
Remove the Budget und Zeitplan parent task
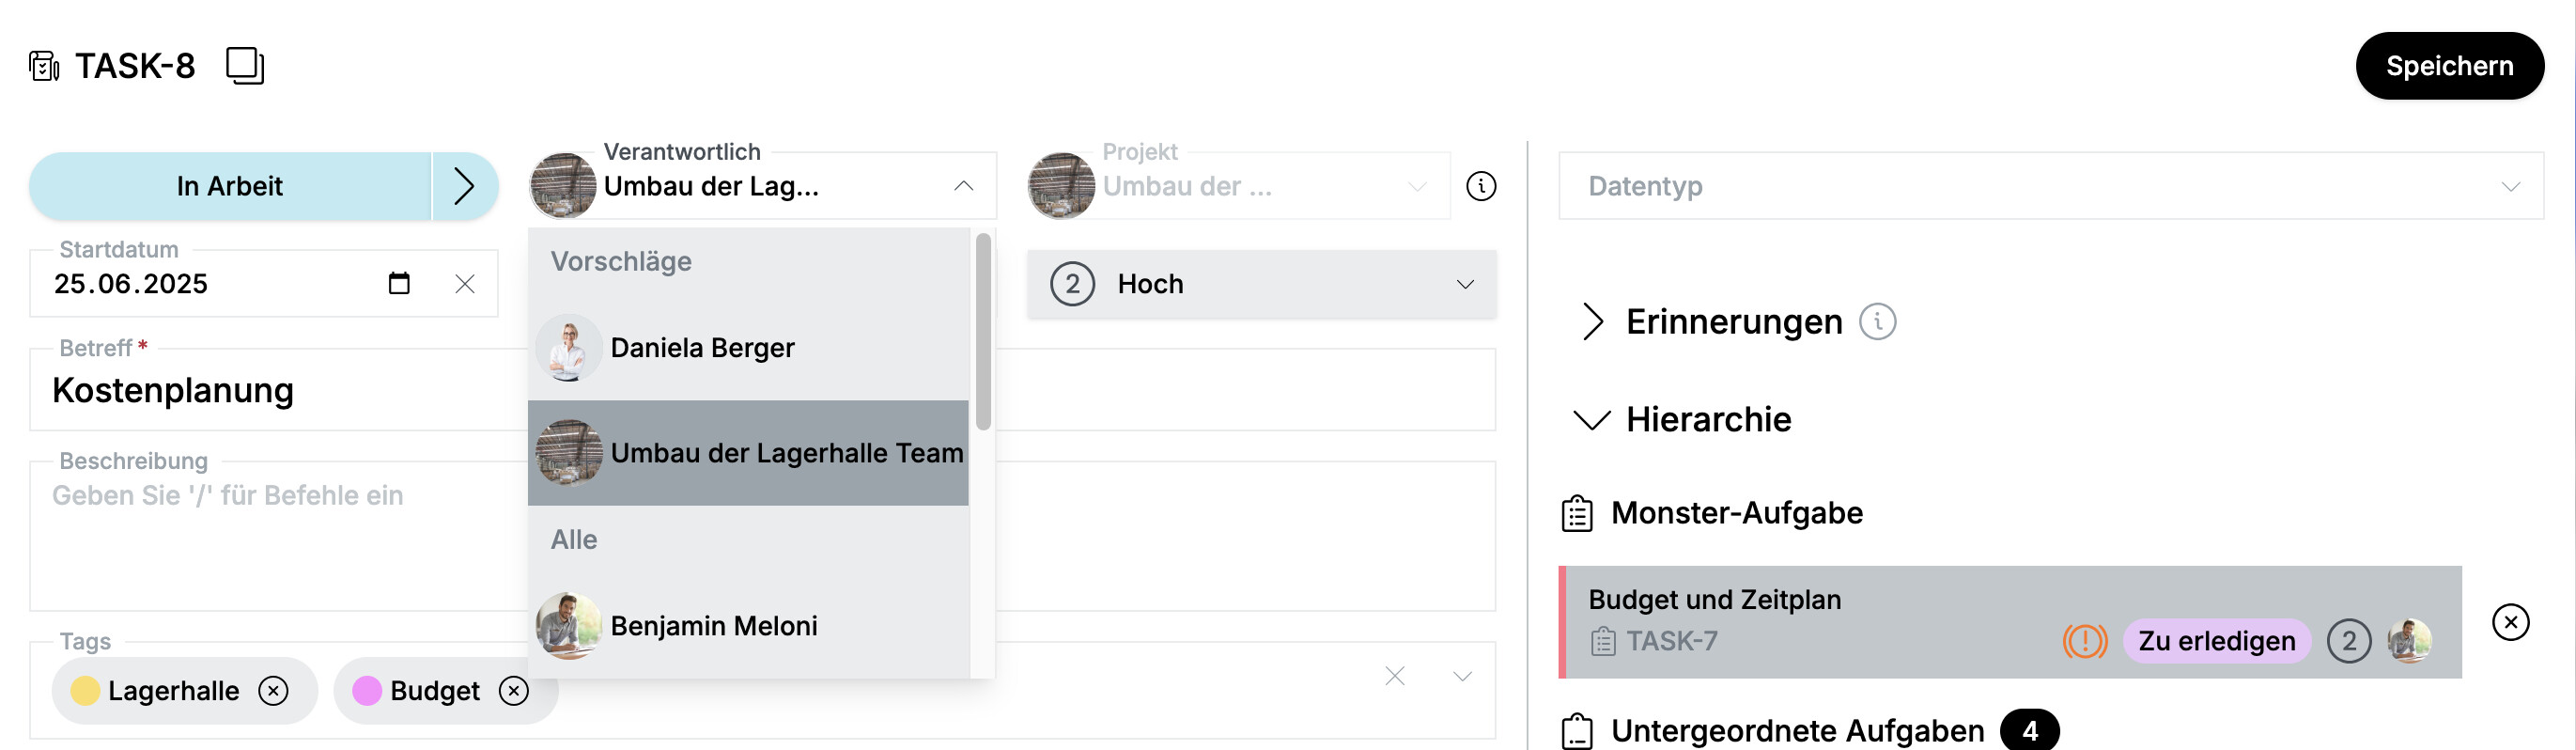2510,622
